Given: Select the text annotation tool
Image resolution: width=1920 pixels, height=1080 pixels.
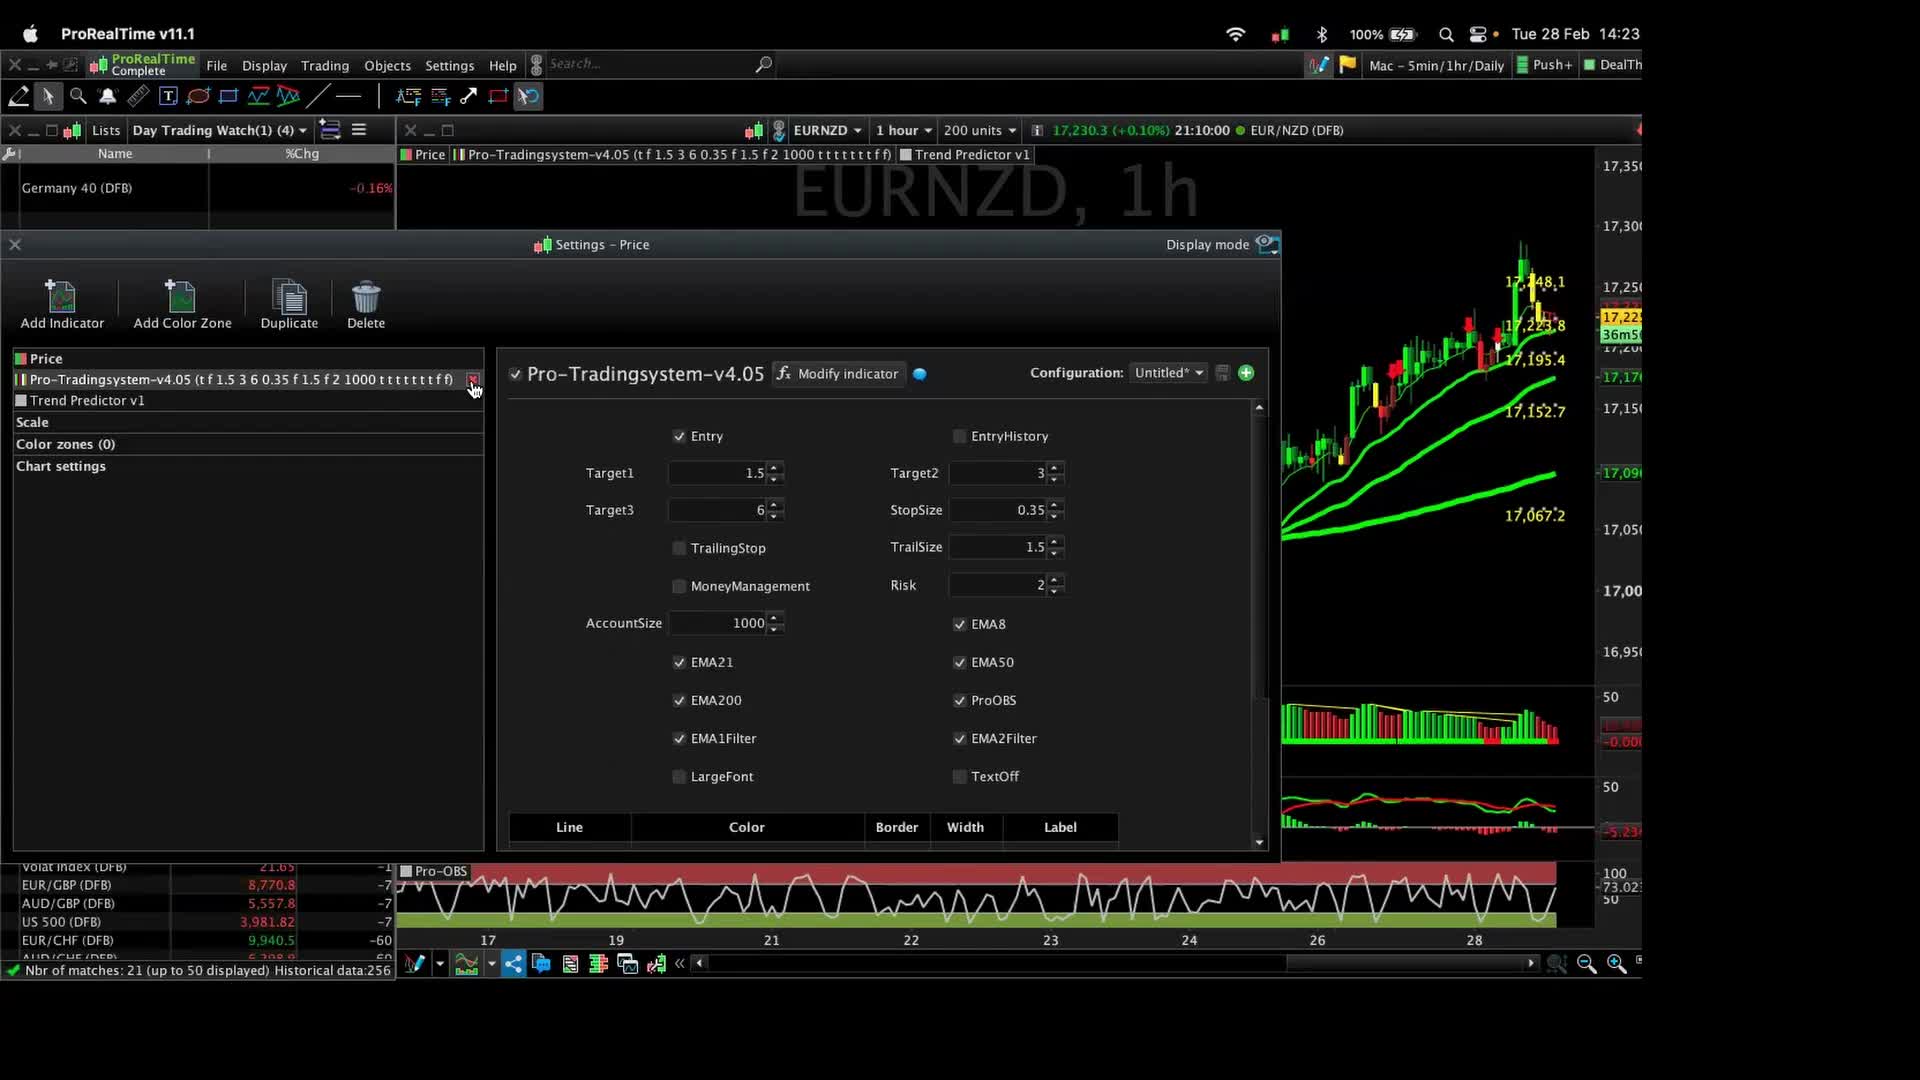Looking at the screenshot, I should [168, 96].
